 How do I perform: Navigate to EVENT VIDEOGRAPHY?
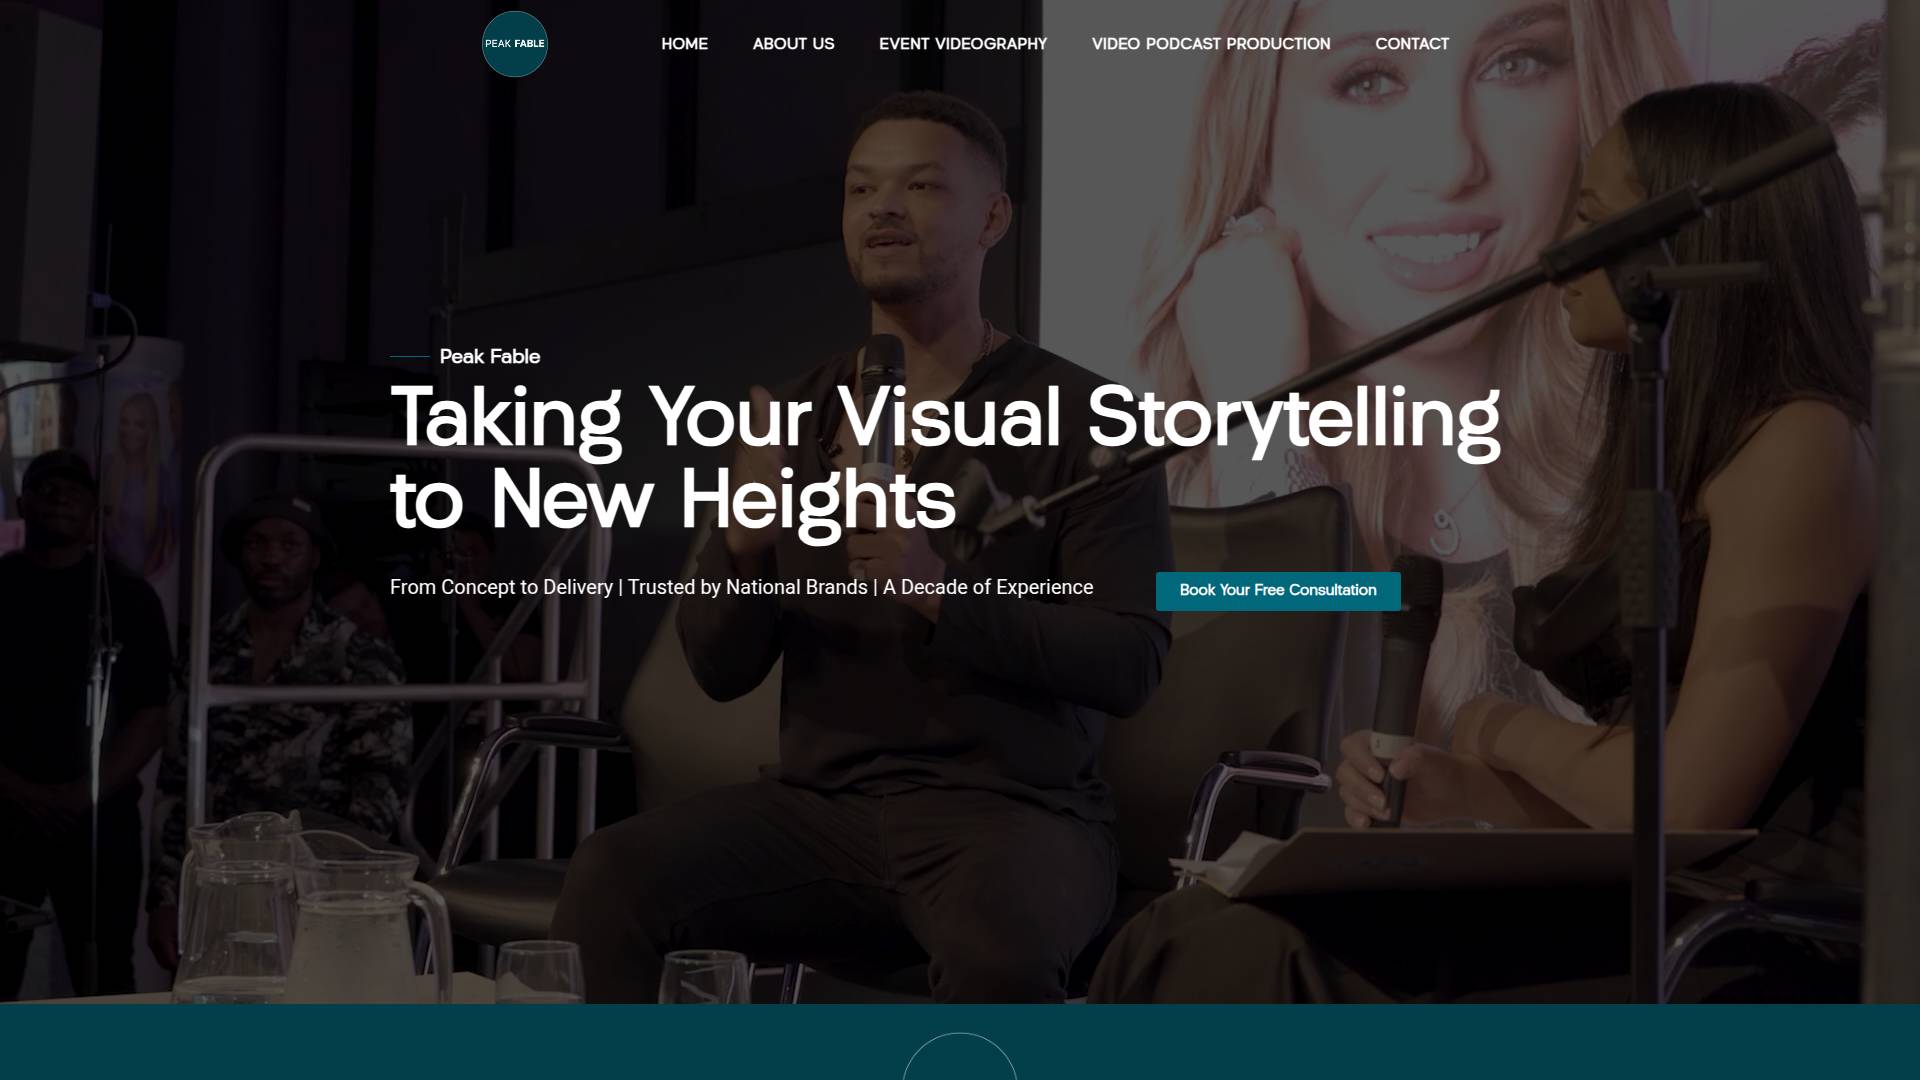(962, 44)
